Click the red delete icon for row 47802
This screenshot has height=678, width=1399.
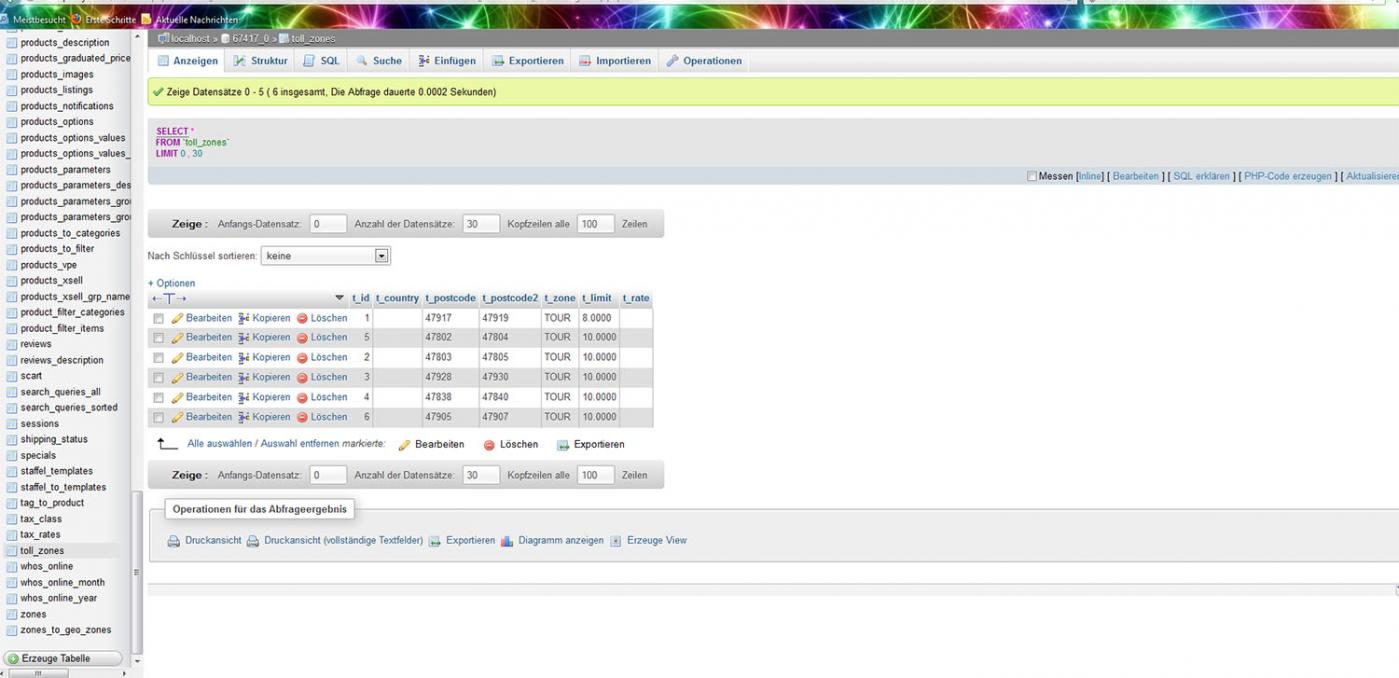(x=302, y=338)
